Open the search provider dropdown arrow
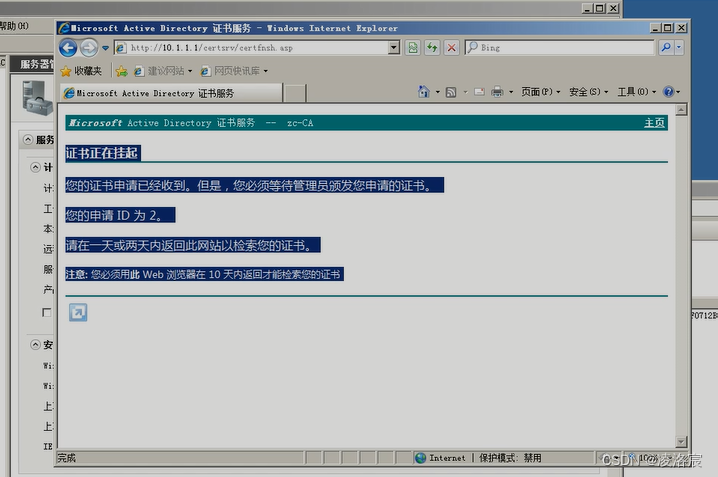 679,47
